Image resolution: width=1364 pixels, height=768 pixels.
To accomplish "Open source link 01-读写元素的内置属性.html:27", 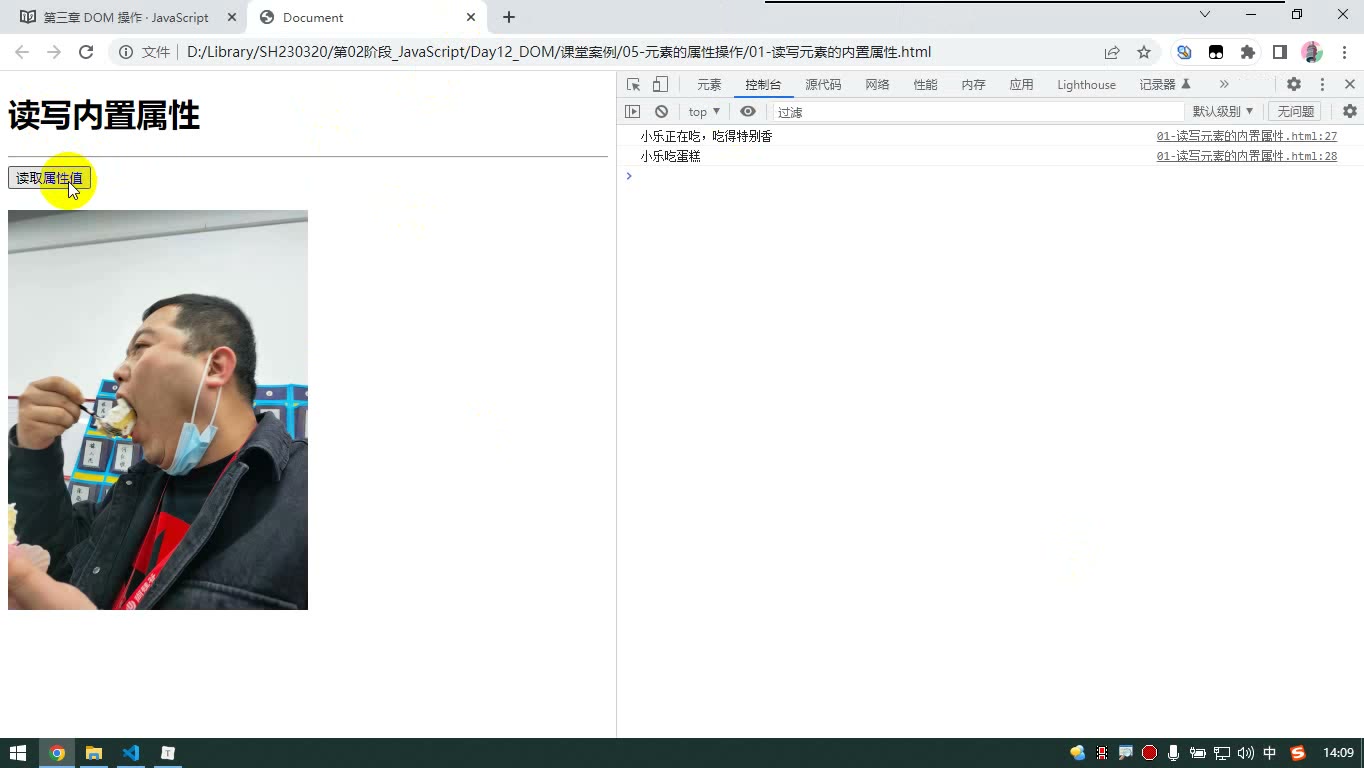I will [x=1247, y=136].
